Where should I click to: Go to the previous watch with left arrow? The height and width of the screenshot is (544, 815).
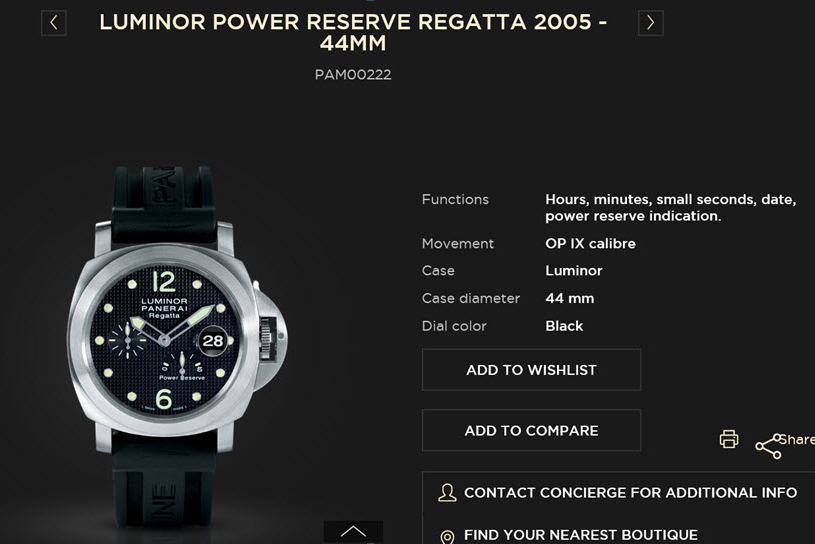pyautogui.click(x=54, y=23)
